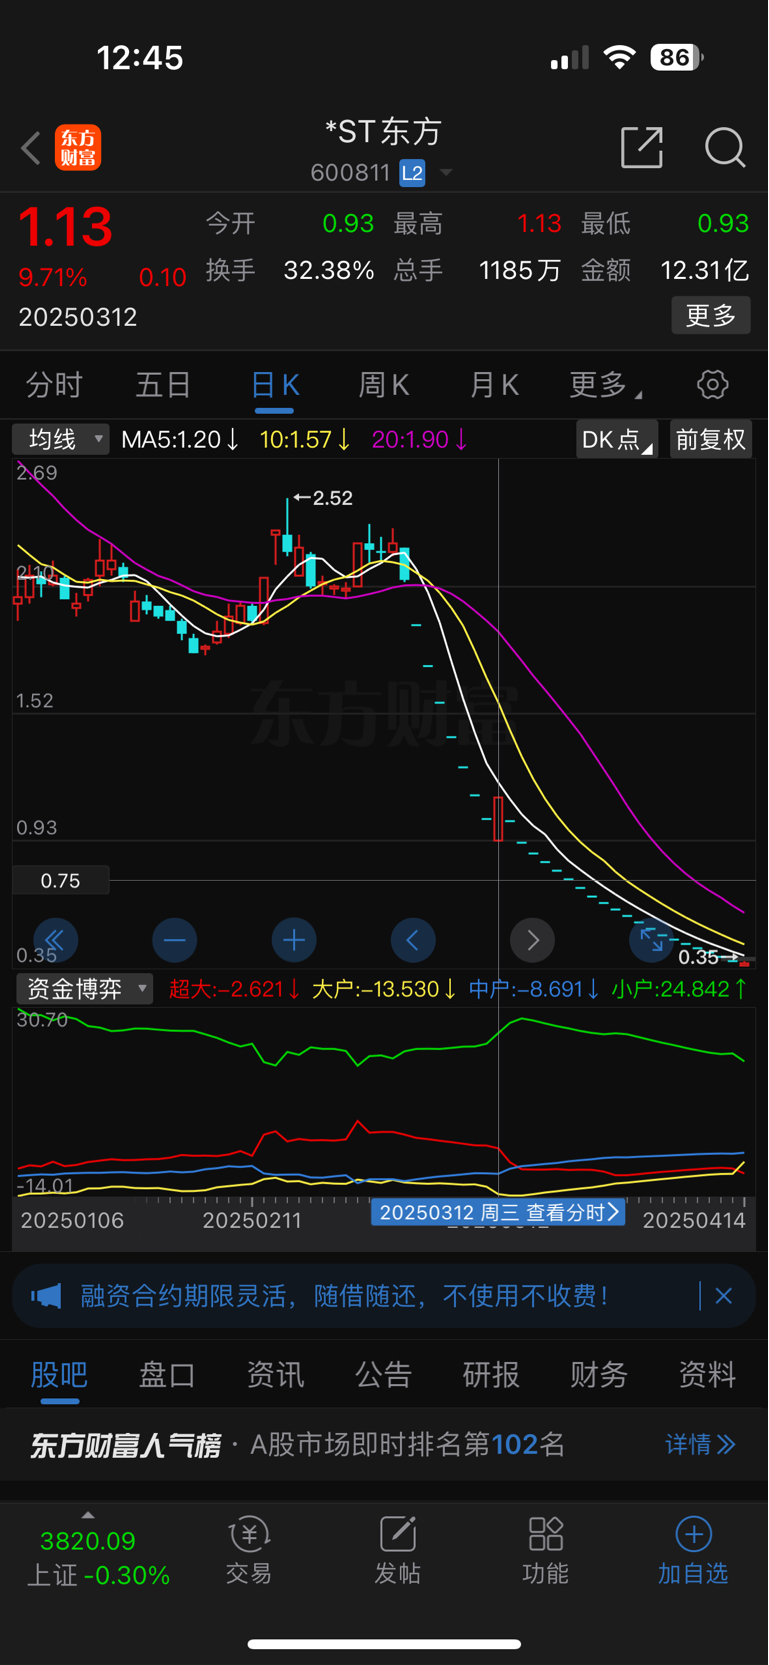This screenshot has height=1665, width=769.
Task: Expand the 更多 chart periods menu
Action: (604, 384)
